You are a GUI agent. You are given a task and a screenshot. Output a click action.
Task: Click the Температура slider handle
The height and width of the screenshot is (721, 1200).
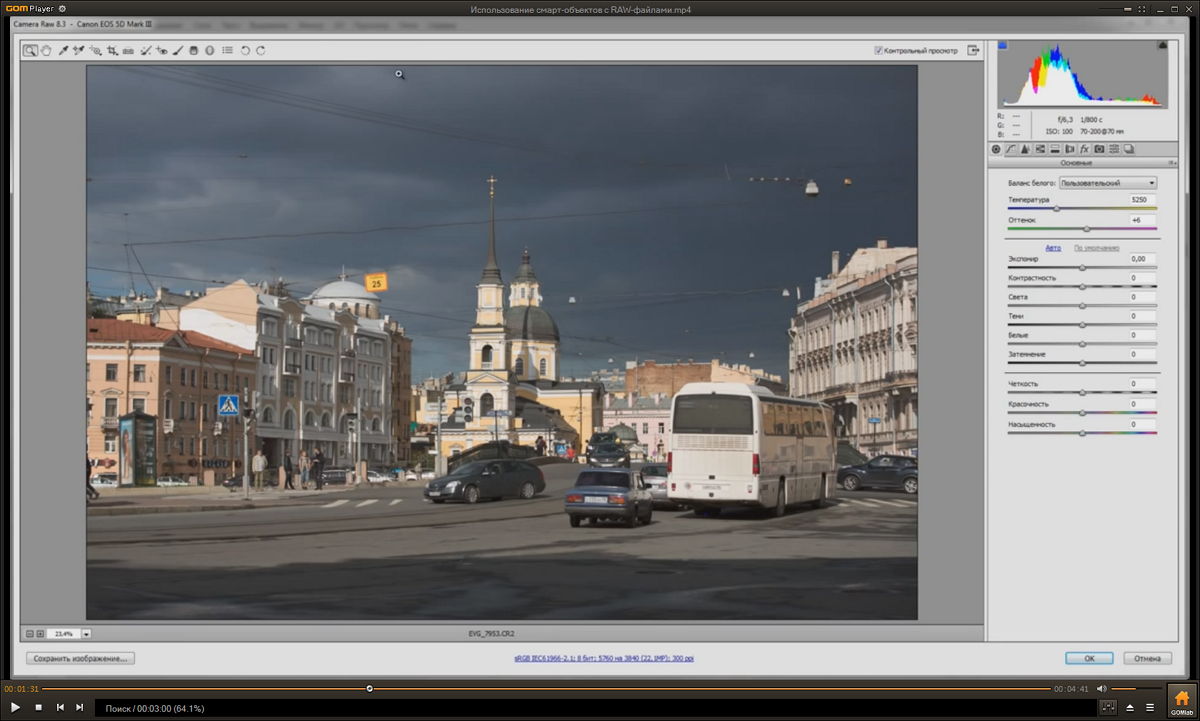tap(1057, 208)
